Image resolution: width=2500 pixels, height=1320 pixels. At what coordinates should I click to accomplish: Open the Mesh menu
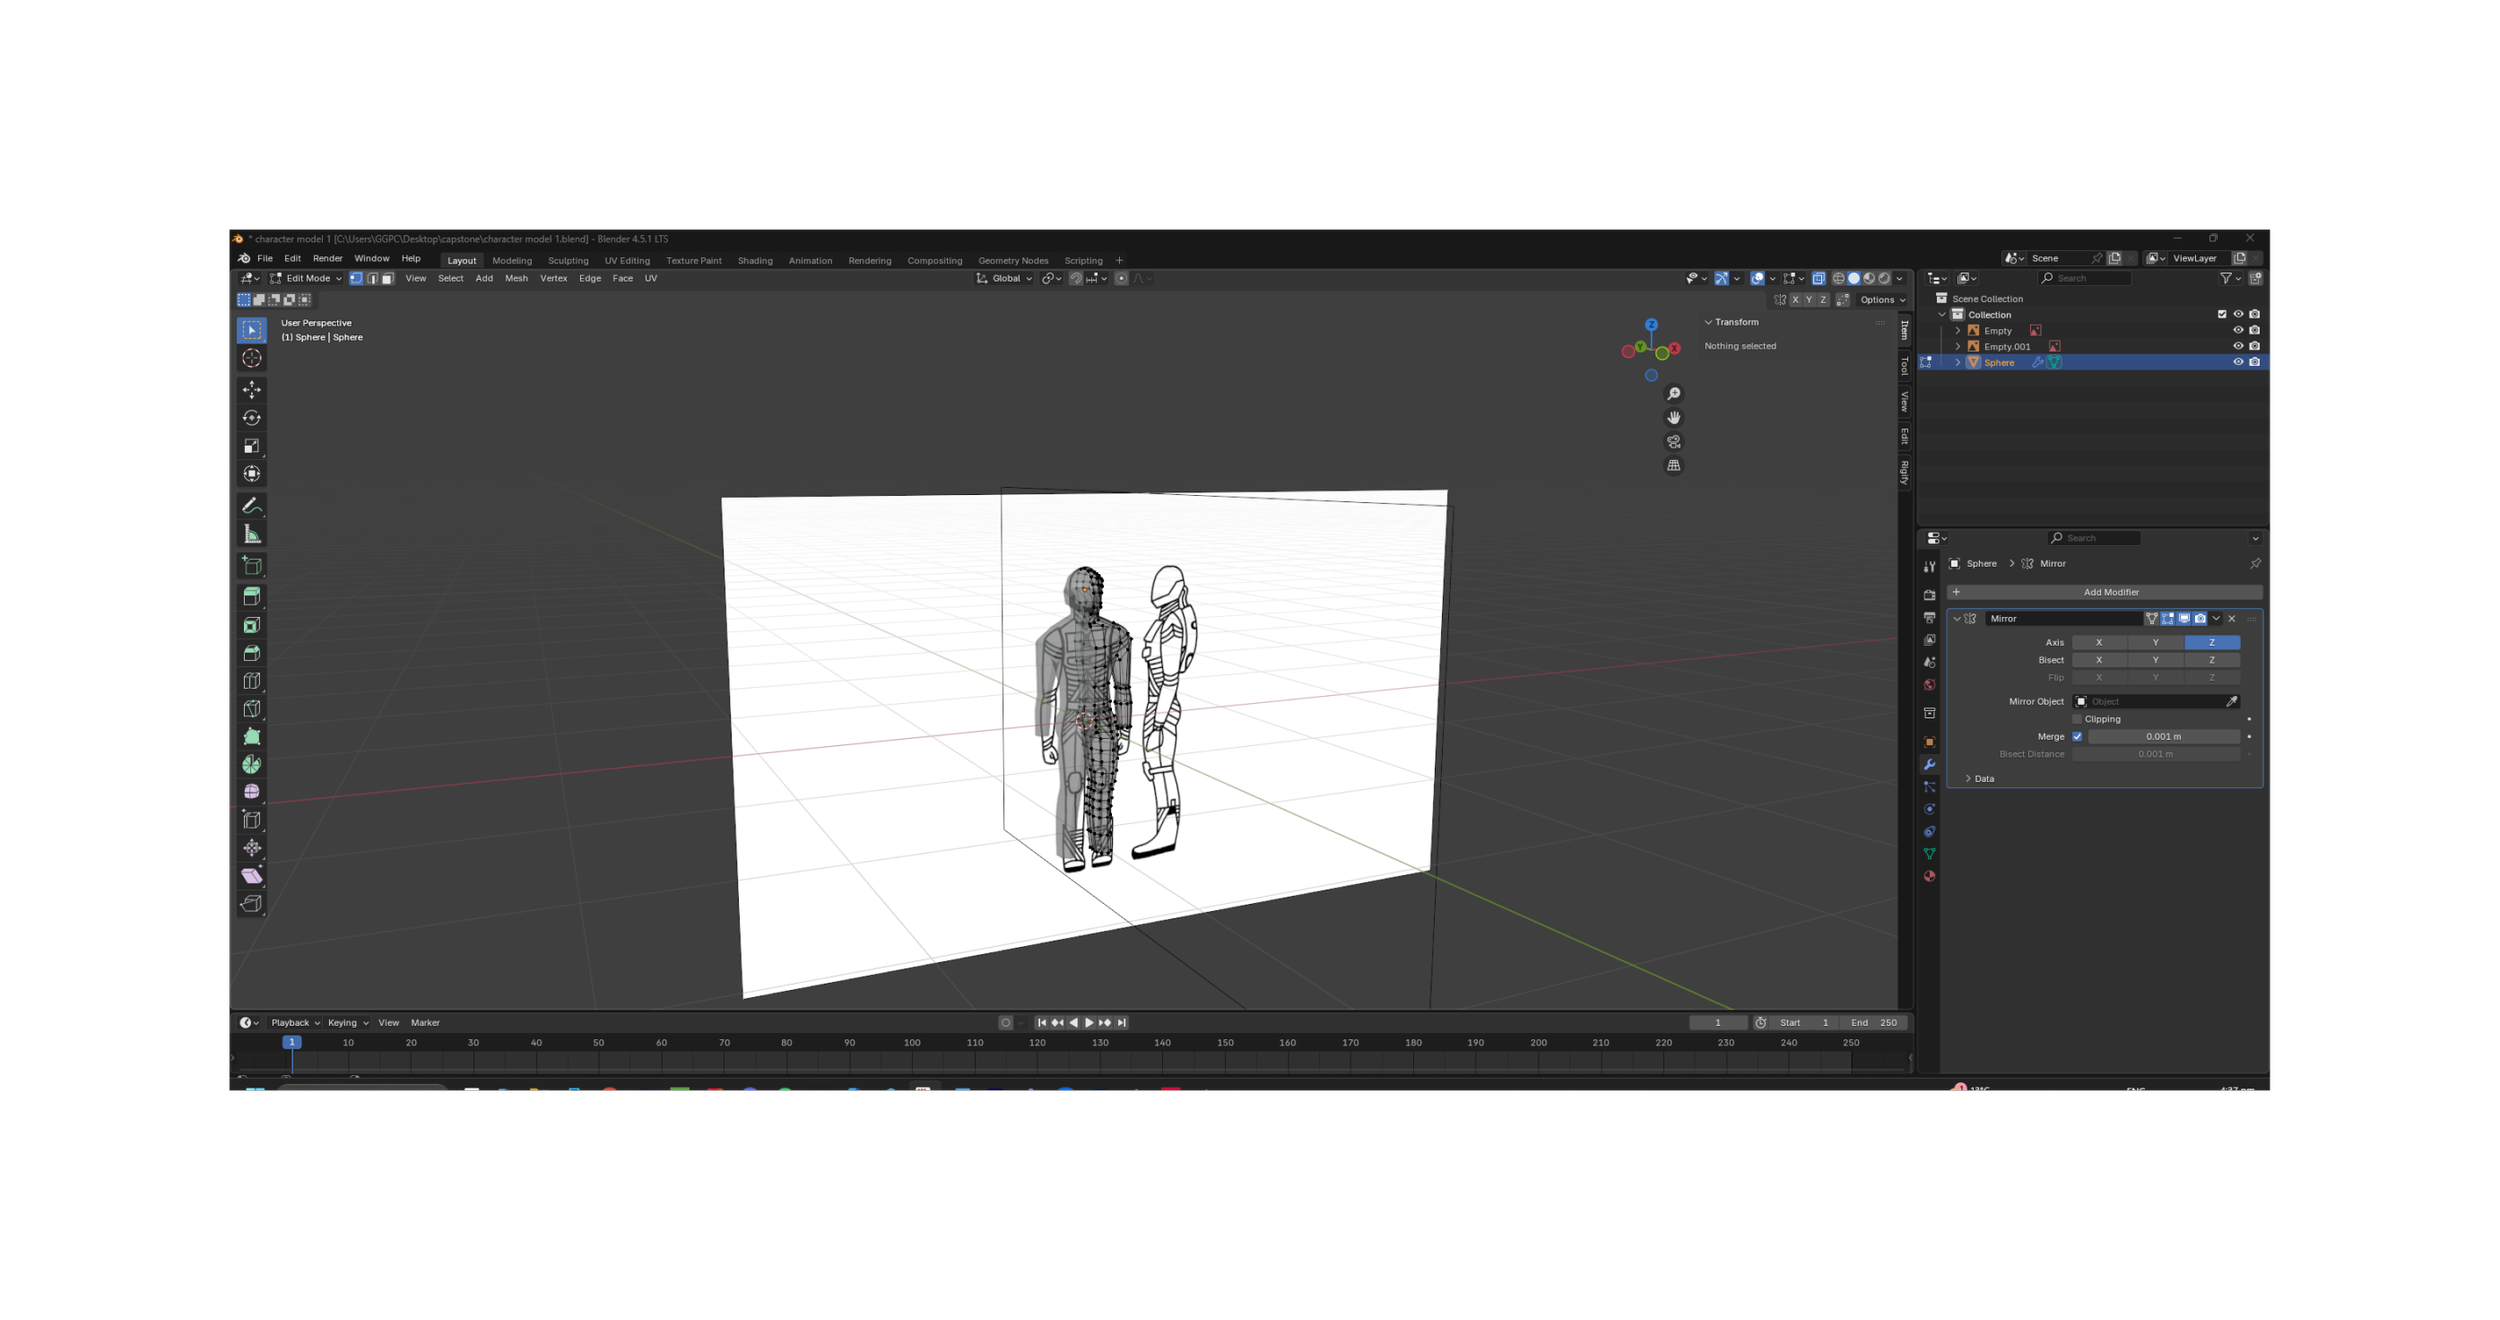point(516,278)
